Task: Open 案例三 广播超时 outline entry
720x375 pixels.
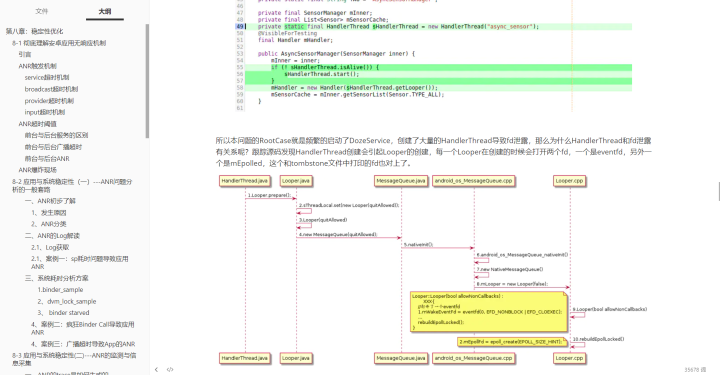Action: click(x=83, y=344)
